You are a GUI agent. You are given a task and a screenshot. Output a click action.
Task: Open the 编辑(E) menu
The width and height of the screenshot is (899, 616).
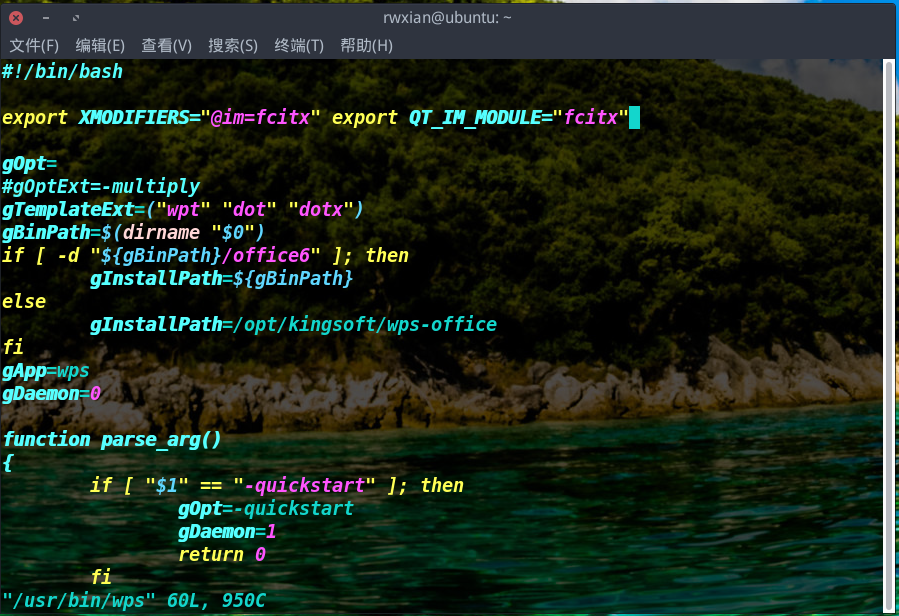click(100, 46)
